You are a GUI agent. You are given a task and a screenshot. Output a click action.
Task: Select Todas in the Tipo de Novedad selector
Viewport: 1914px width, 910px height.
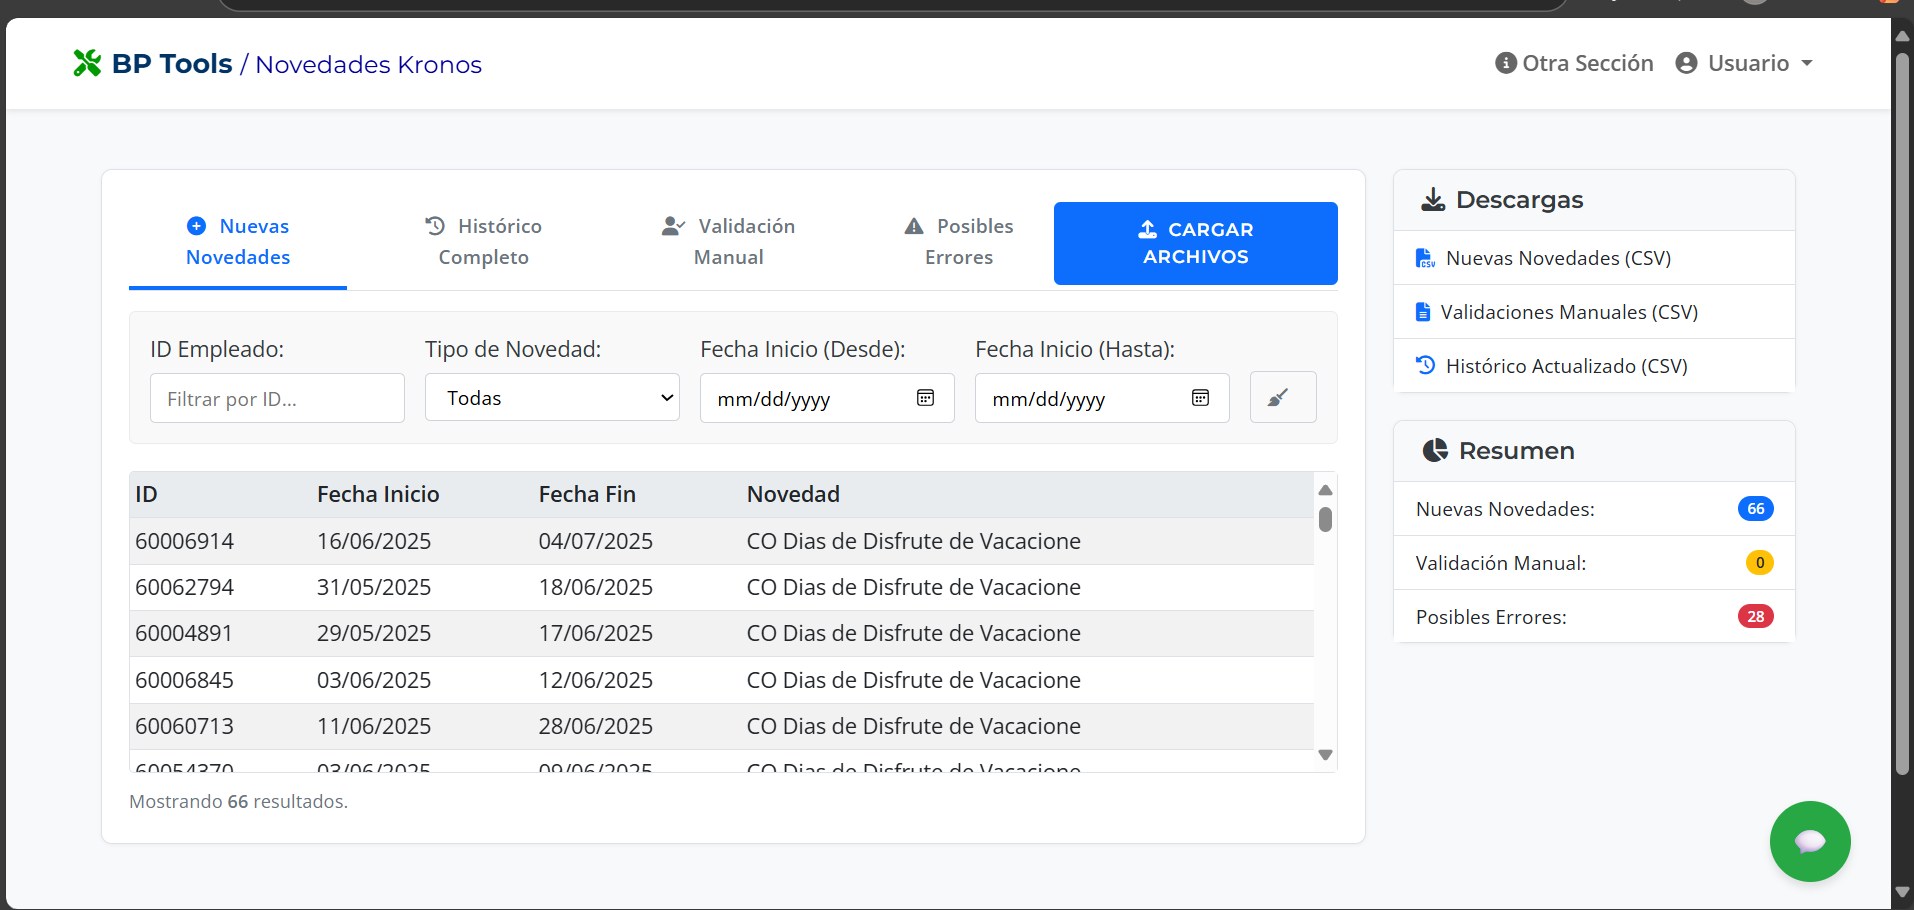click(x=552, y=397)
